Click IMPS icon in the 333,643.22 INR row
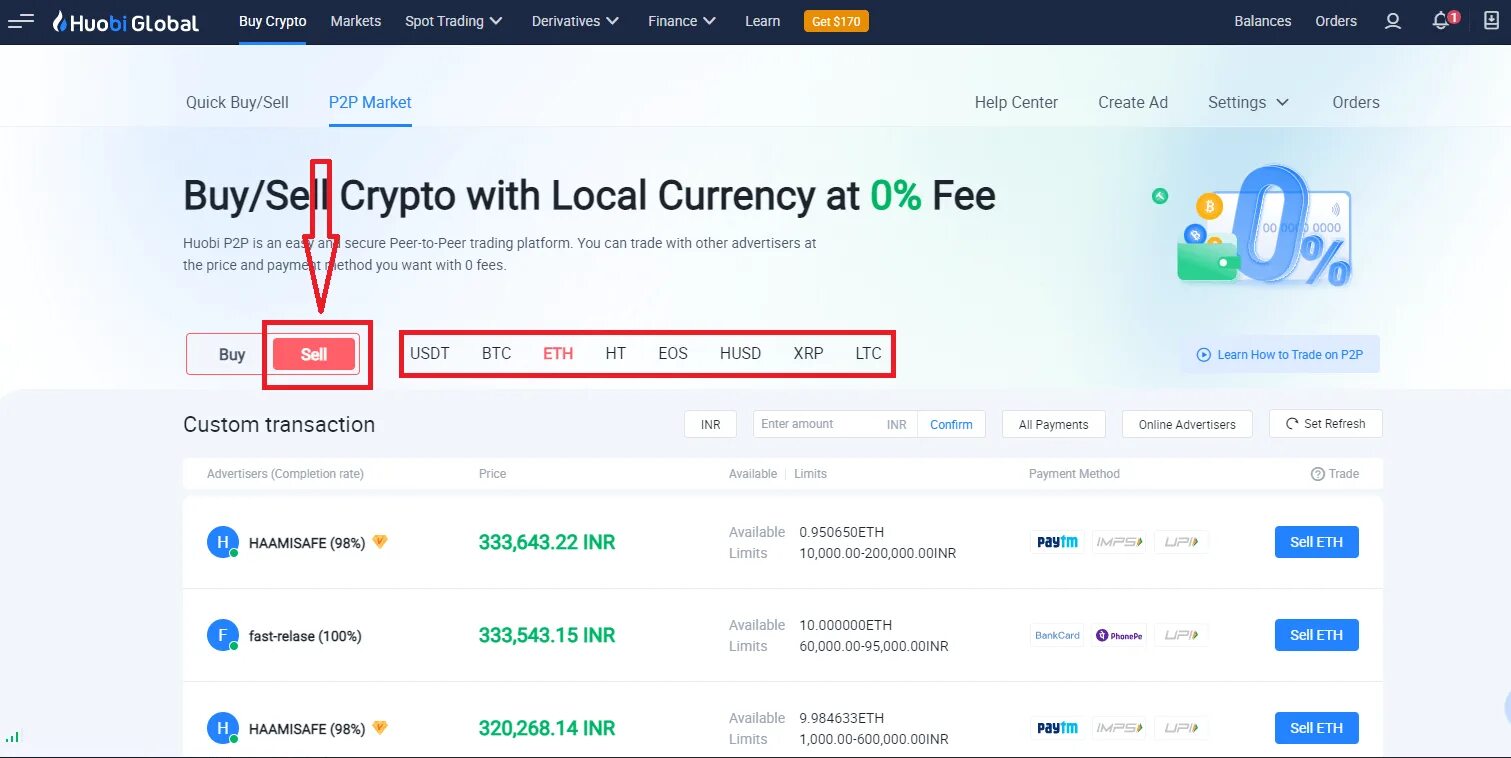1511x758 pixels. coord(1119,542)
